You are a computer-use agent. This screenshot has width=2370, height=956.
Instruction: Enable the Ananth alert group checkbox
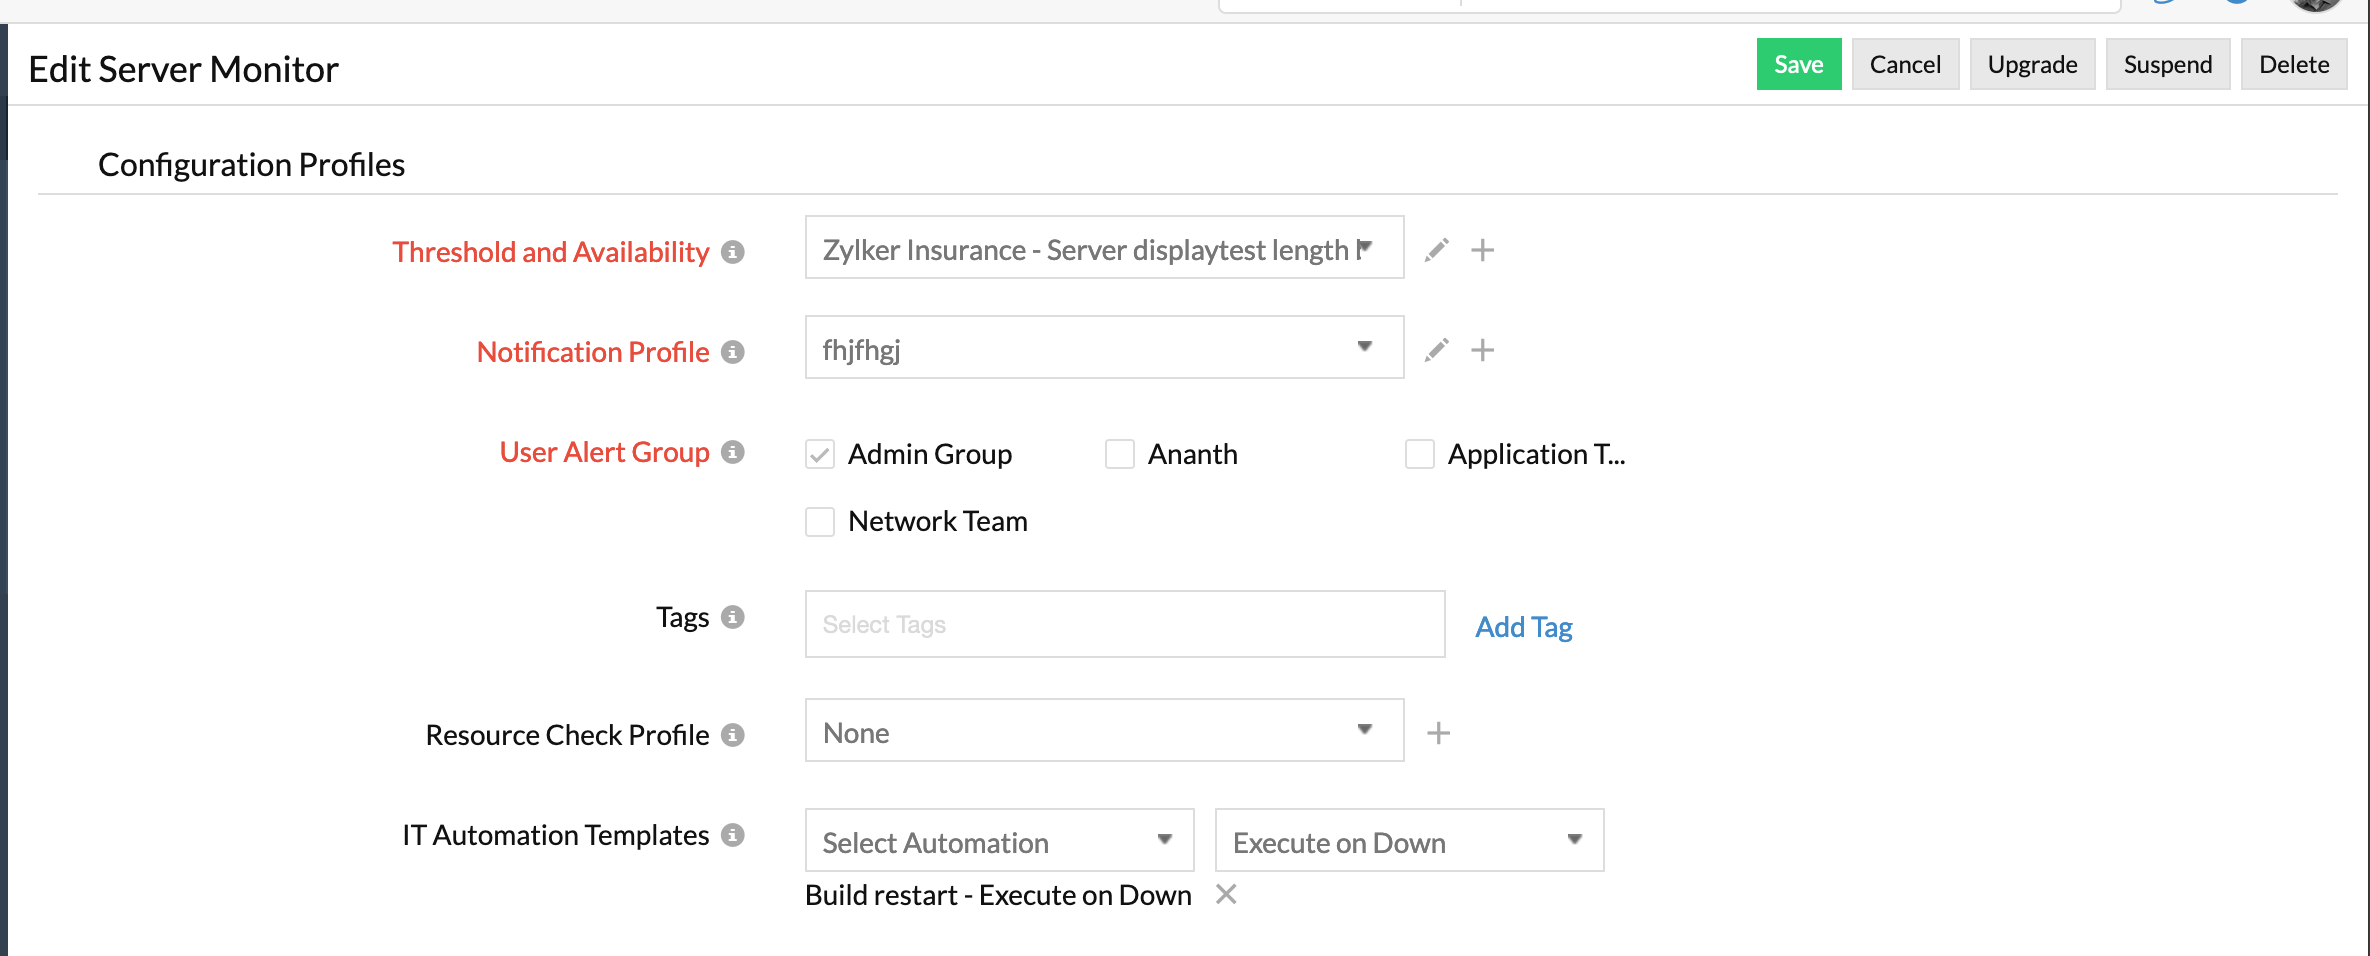(1120, 455)
